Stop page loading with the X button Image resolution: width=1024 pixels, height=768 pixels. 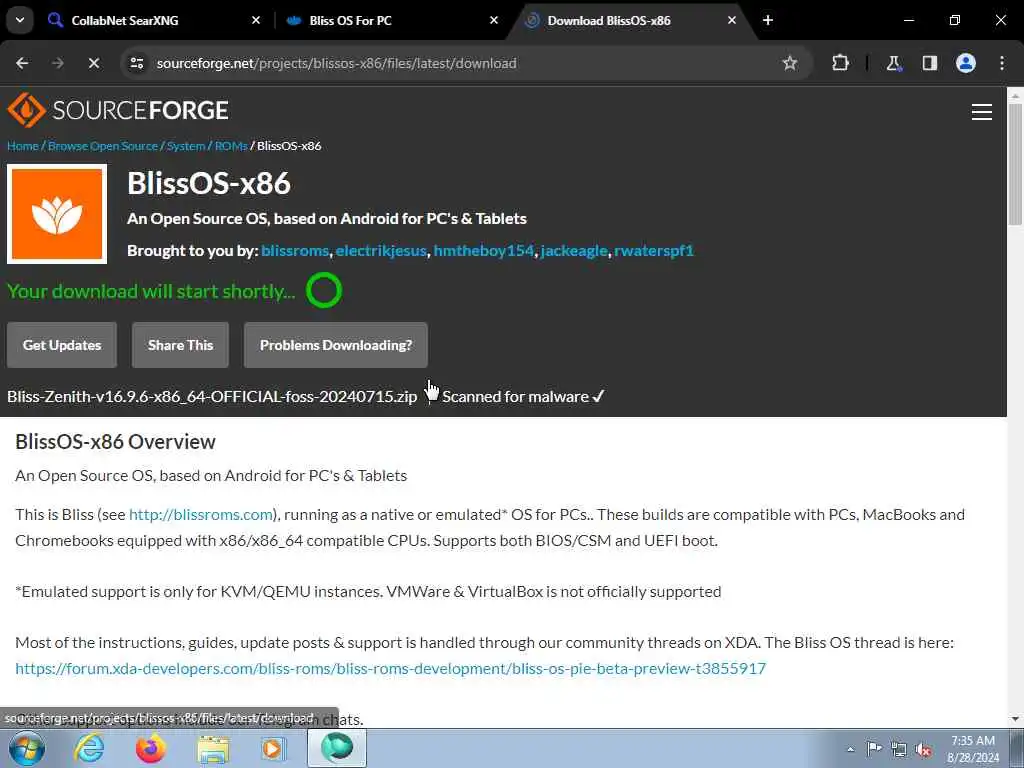[x=94, y=63]
